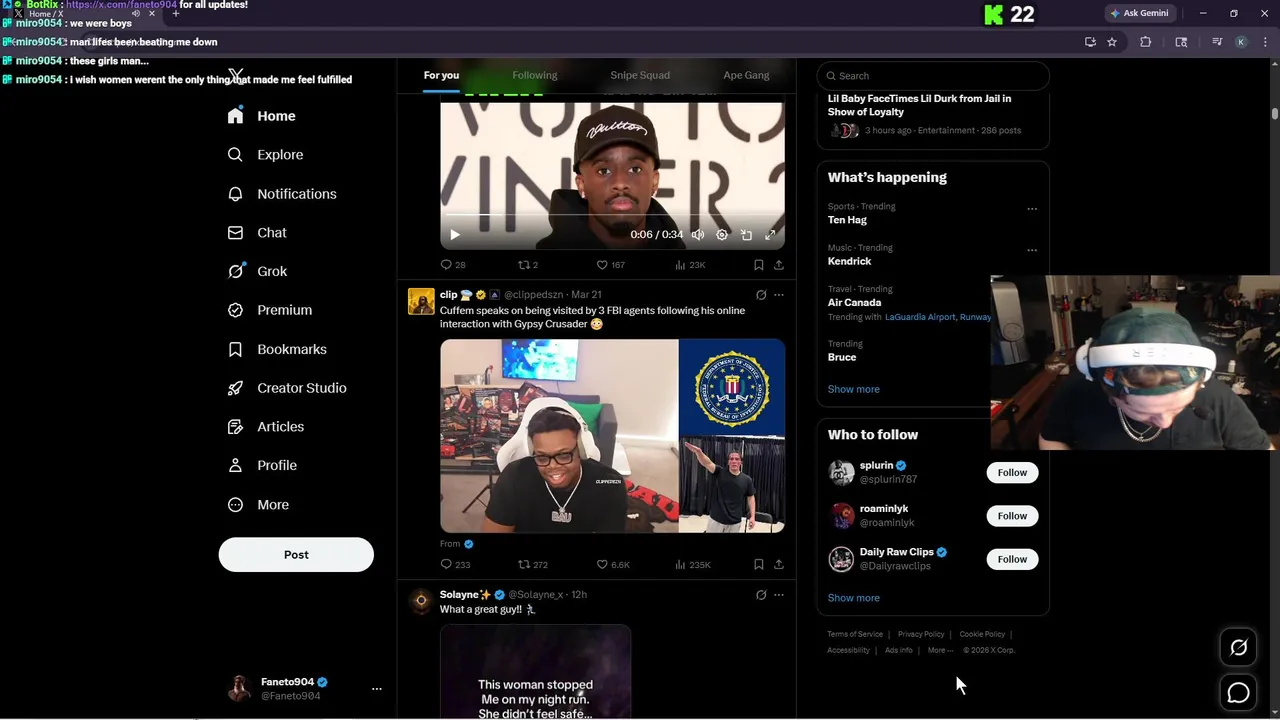Reply to the clip post (233 replies)
1280x720 pixels.
(x=455, y=565)
